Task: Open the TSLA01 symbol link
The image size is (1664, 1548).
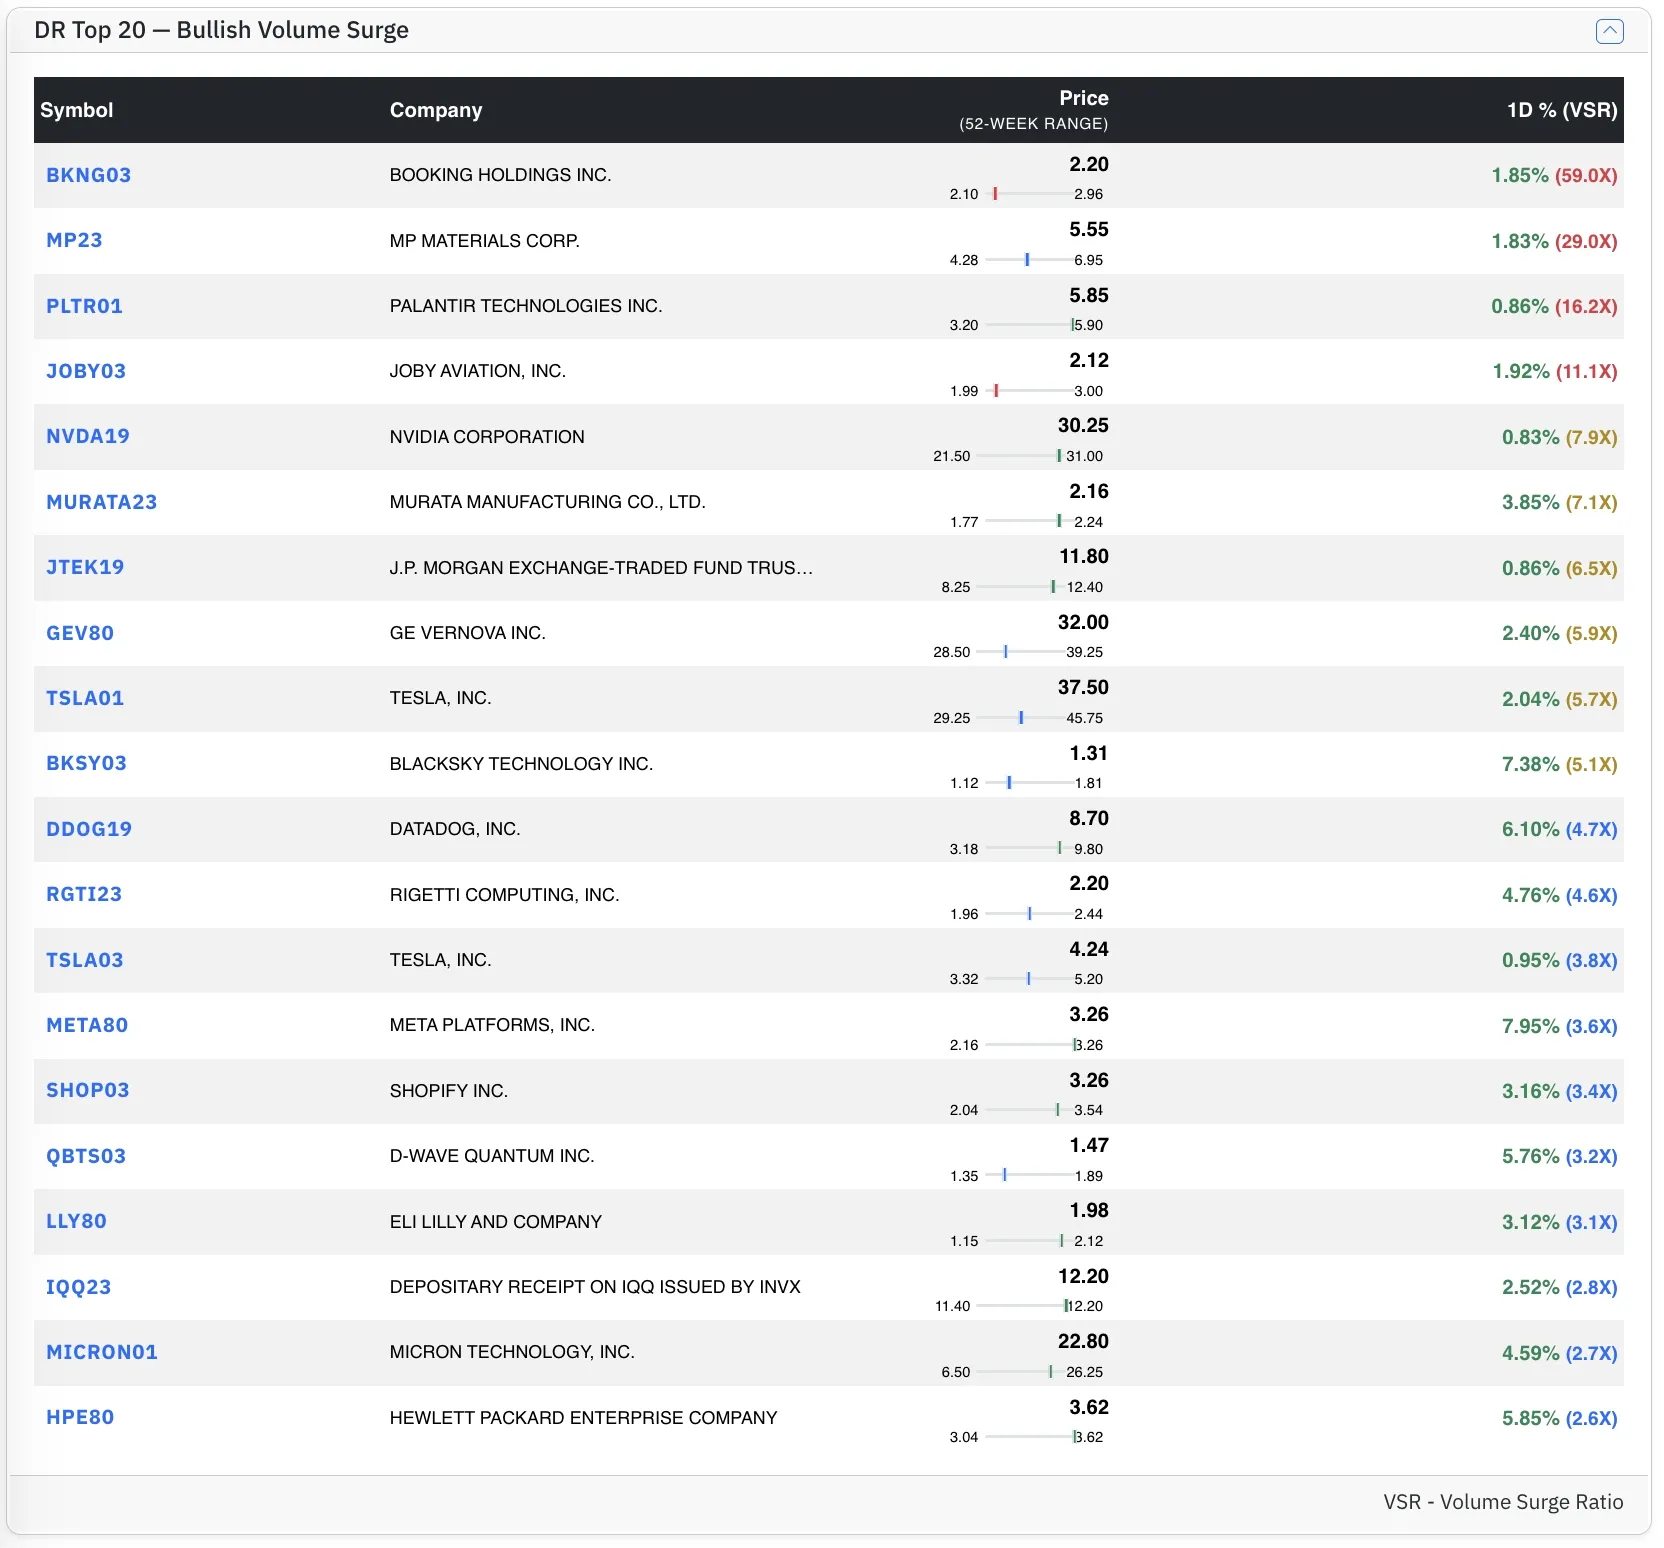Action: [85, 698]
